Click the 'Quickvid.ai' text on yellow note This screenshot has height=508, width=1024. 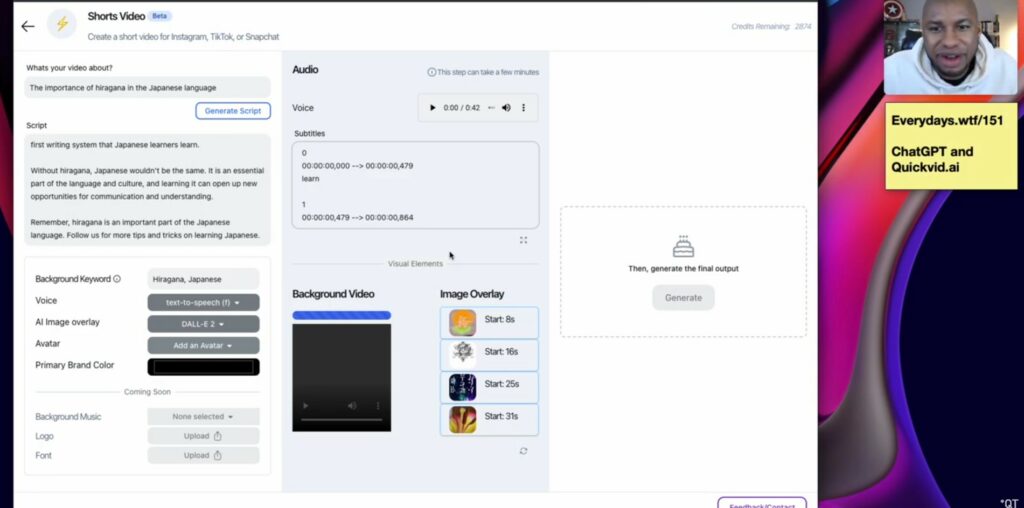pos(925,168)
